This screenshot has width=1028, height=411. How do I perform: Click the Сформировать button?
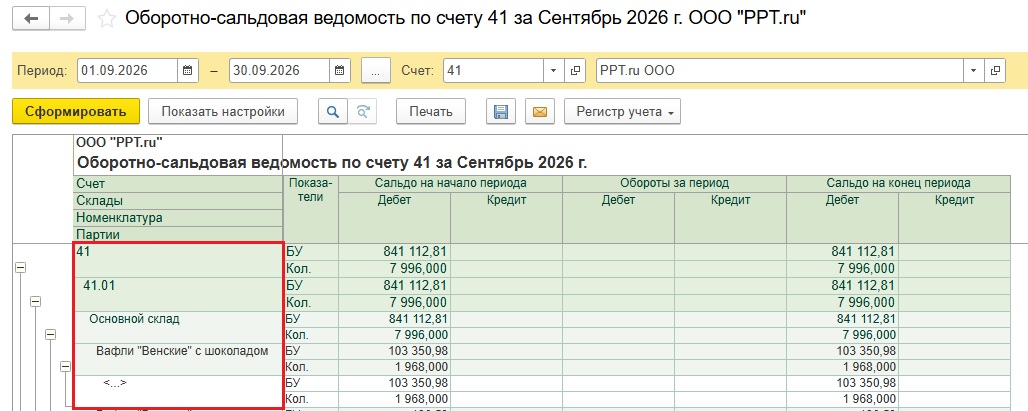[x=76, y=111]
